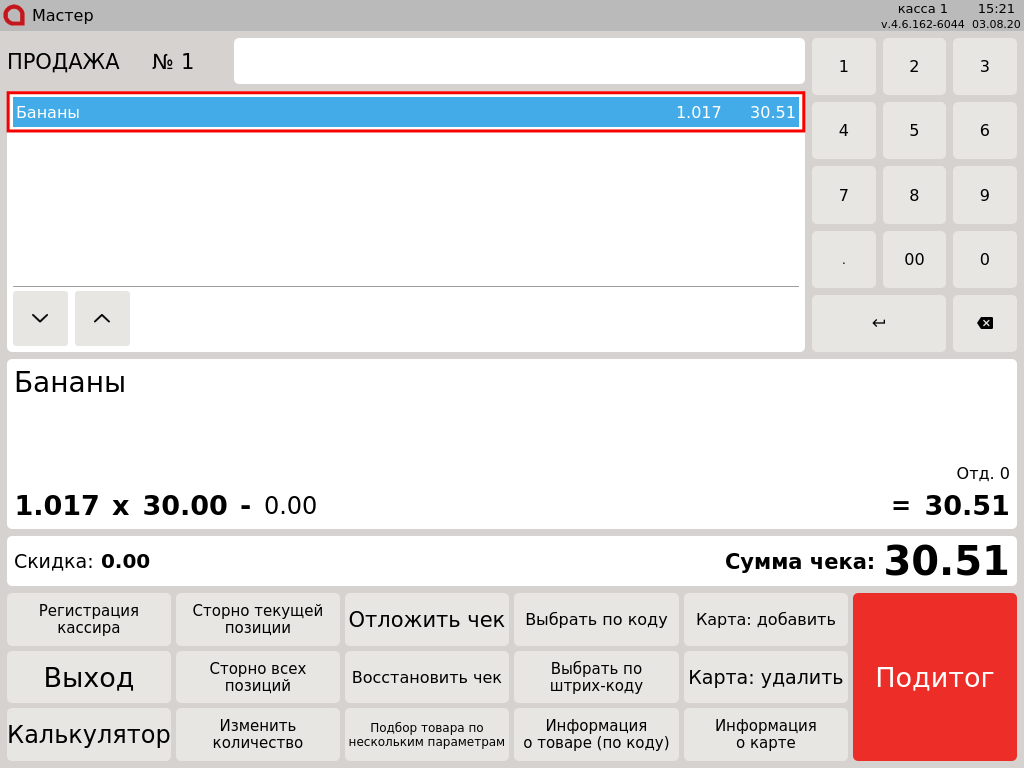Select the Бананы line in the receipt
Screen dimensions: 1024x768
(405, 112)
